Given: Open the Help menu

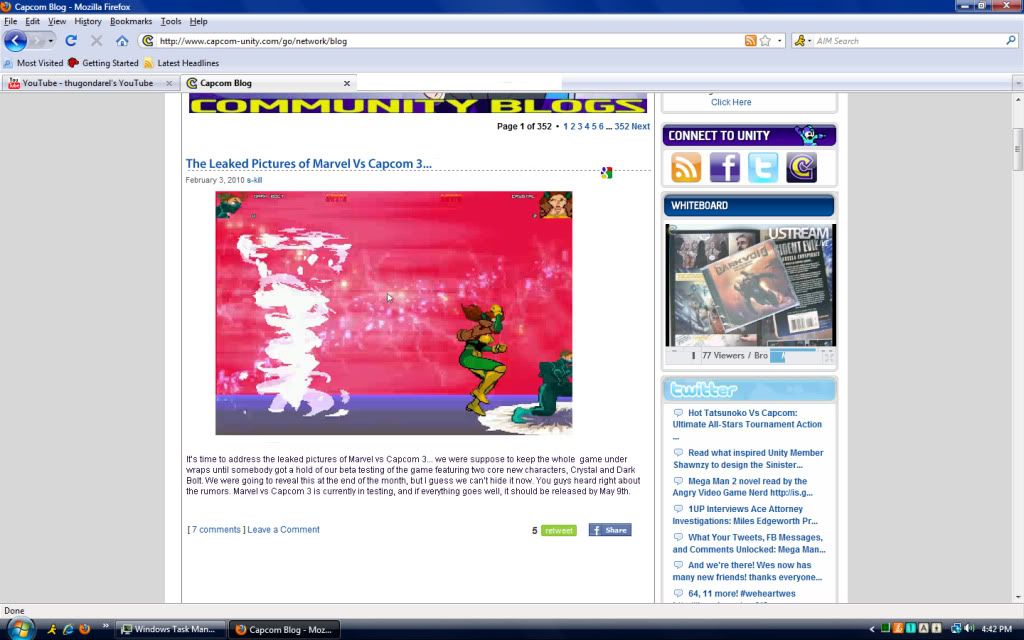Looking at the screenshot, I should coord(199,22).
